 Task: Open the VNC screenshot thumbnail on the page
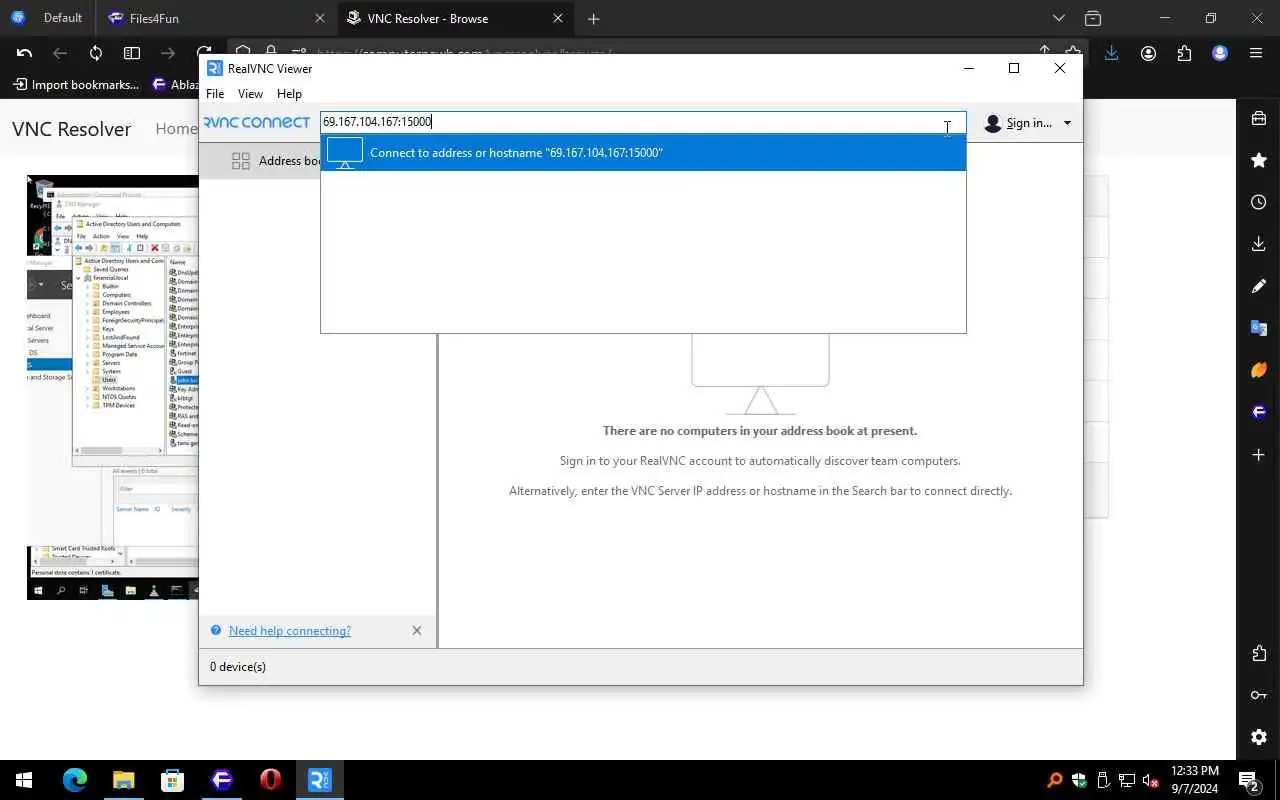click(112, 387)
